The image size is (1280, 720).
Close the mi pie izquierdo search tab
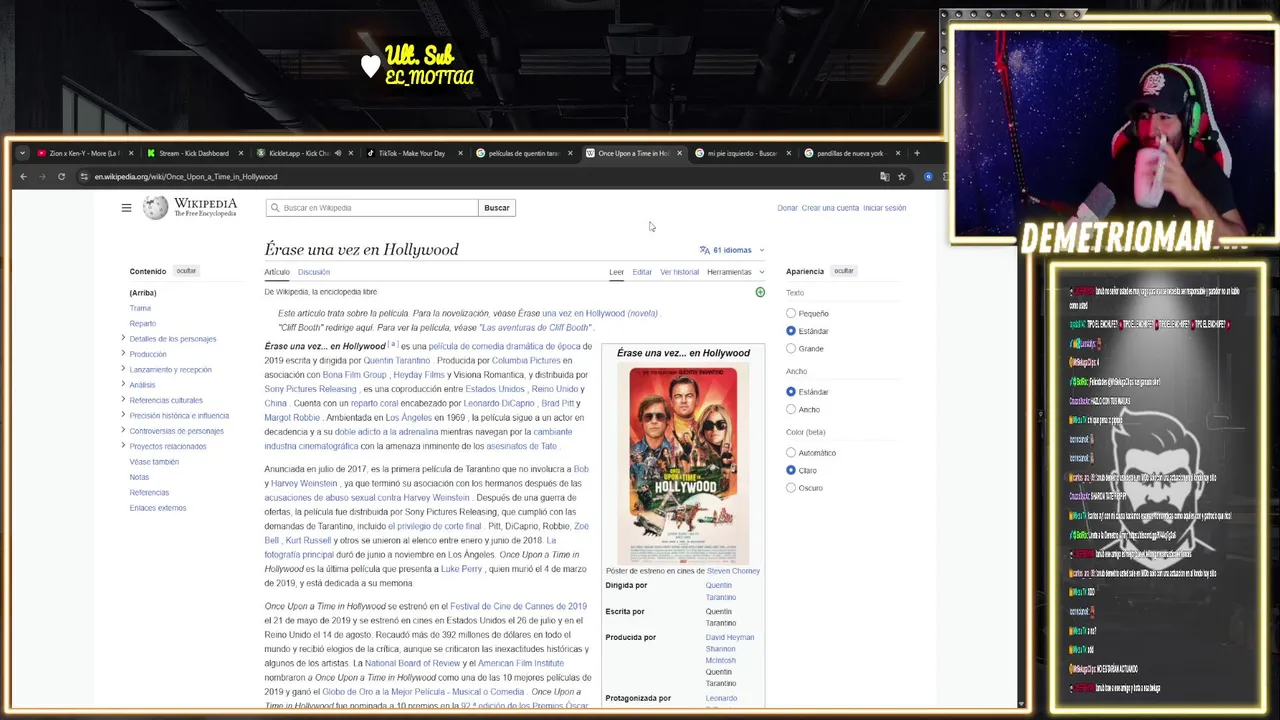click(789, 153)
